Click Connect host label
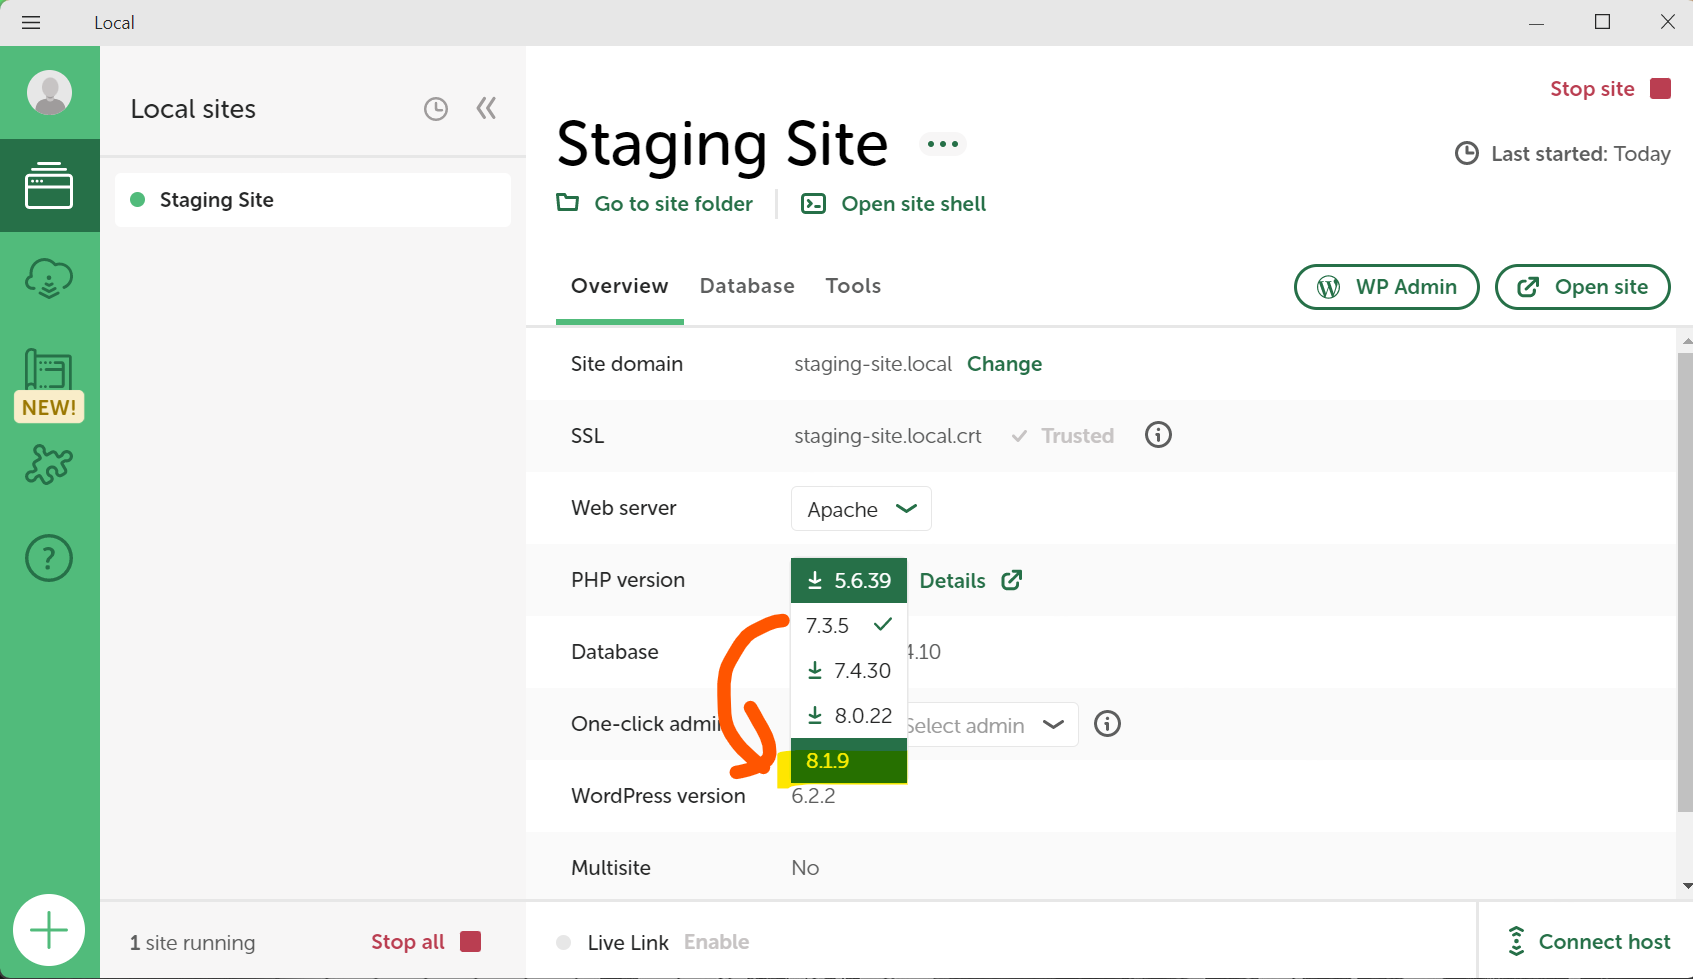The image size is (1693, 979). [x=1604, y=942]
